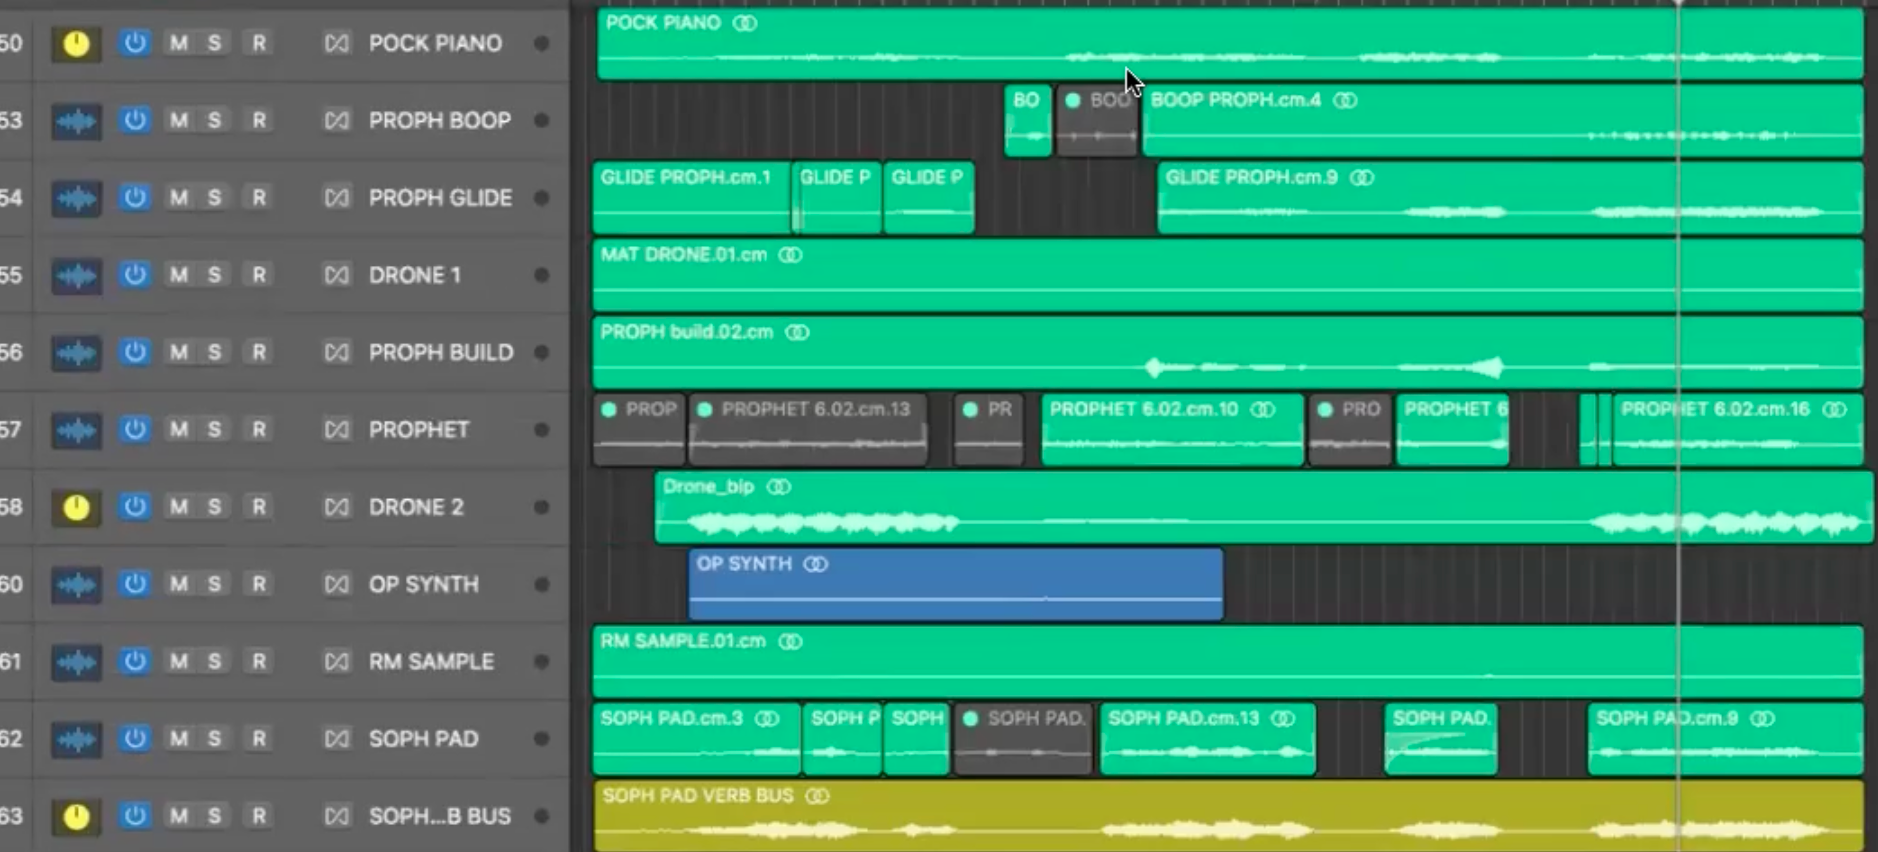The height and width of the screenshot is (852, 1878).
Task: Click the PROPHET waveform track icon
Action: point(76,430)
